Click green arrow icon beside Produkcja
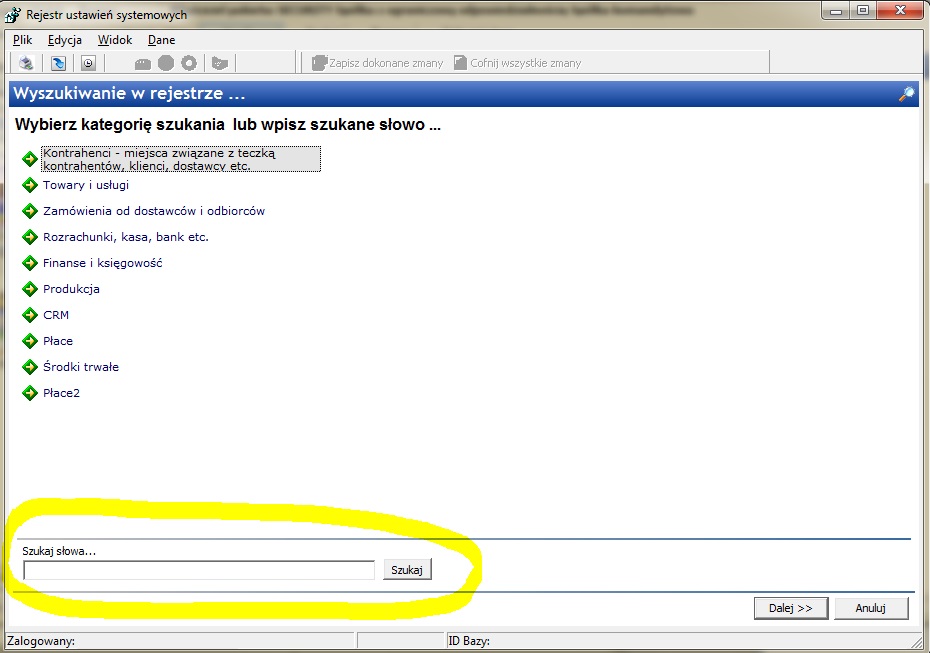Screen dimensions: 930x653 click(x=30, y=289)
